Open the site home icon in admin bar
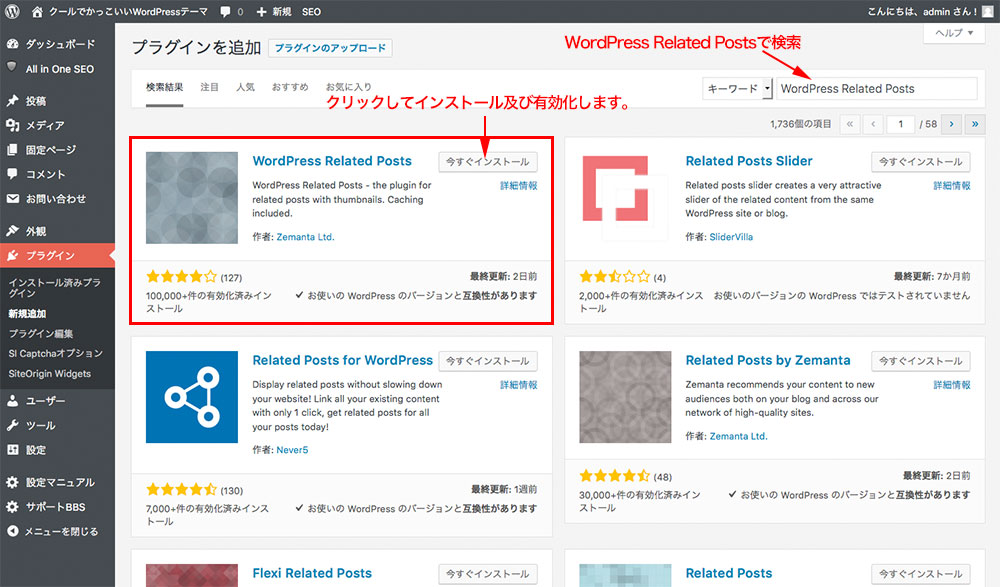 [x=37, y=11]
